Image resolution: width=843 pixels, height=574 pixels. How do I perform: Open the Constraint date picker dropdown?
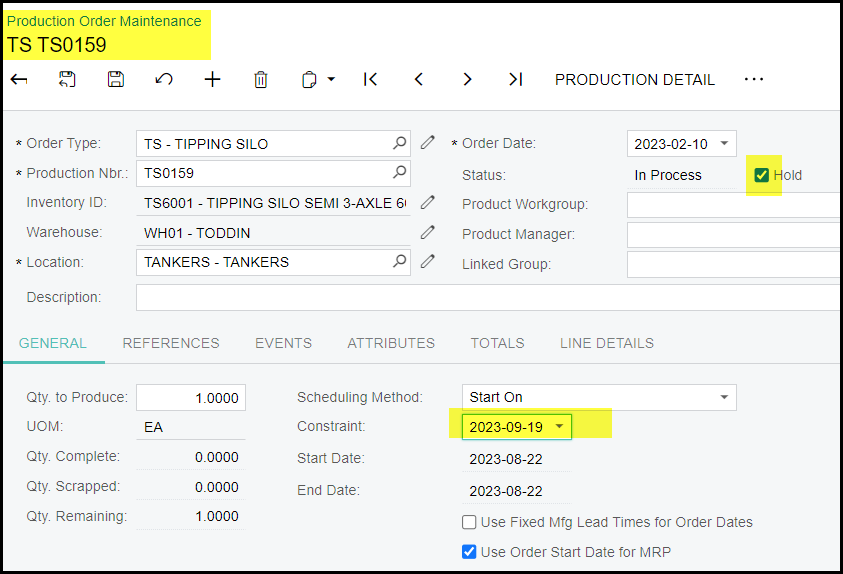click(x=559, y=427)
